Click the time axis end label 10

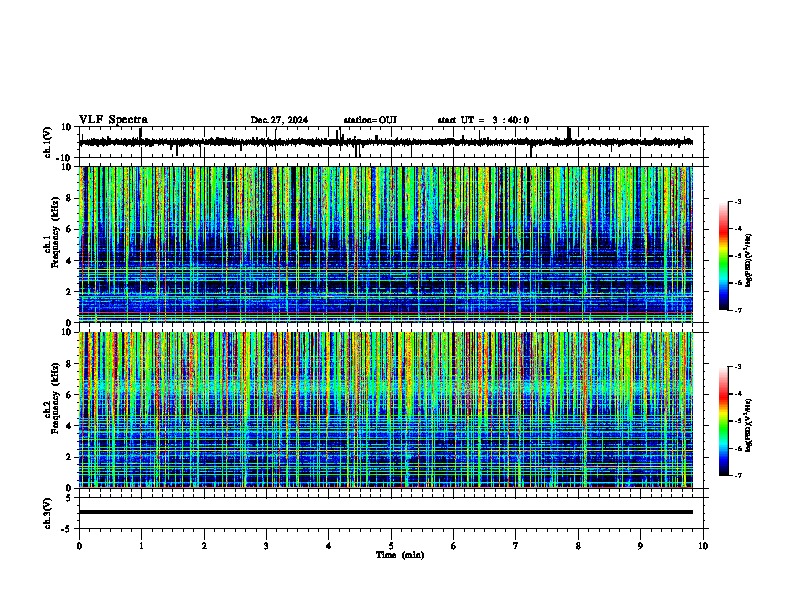pyautogui.click(x=703, y=546)
